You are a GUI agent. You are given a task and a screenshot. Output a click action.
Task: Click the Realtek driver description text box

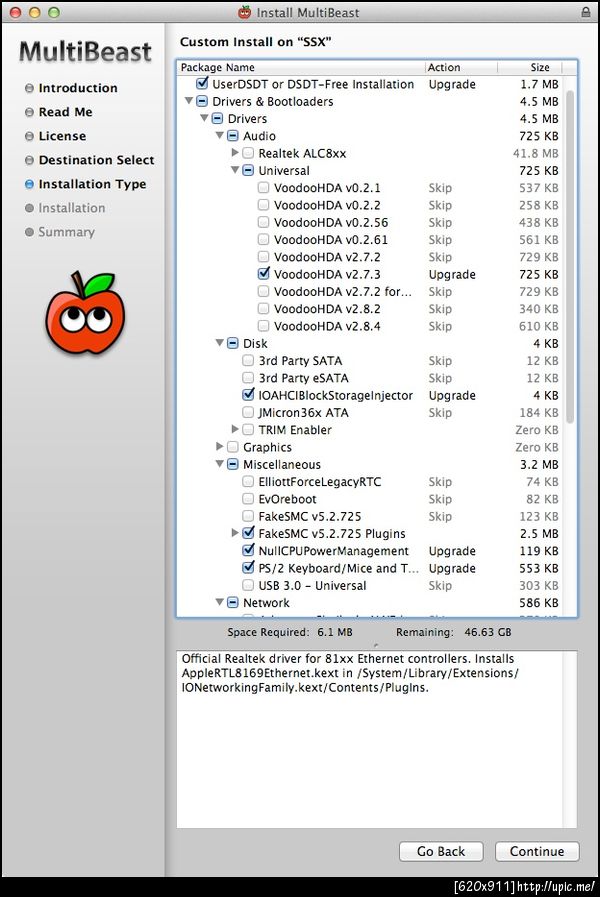click(x=376, y=739)
